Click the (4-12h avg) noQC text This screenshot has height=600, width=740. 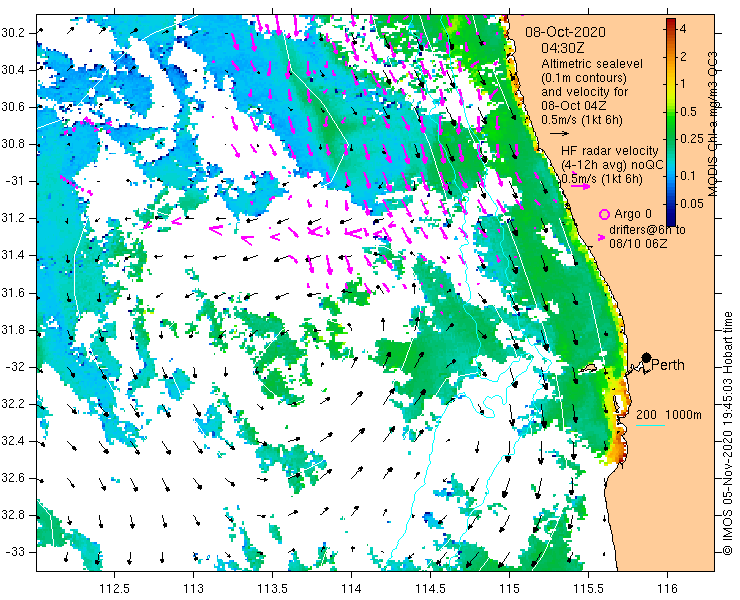(612, 165)
